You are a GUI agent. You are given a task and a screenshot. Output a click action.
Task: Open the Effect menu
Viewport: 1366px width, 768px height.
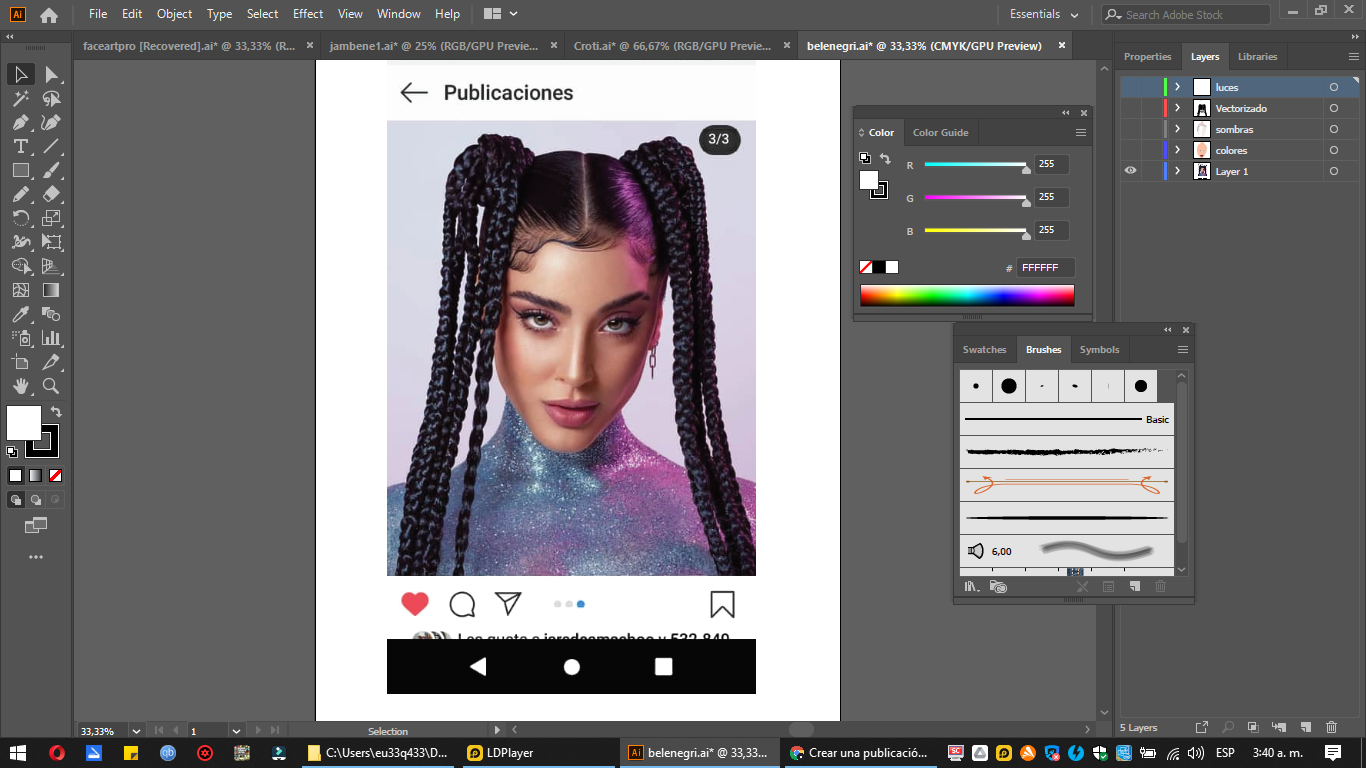tap(308, 14)
